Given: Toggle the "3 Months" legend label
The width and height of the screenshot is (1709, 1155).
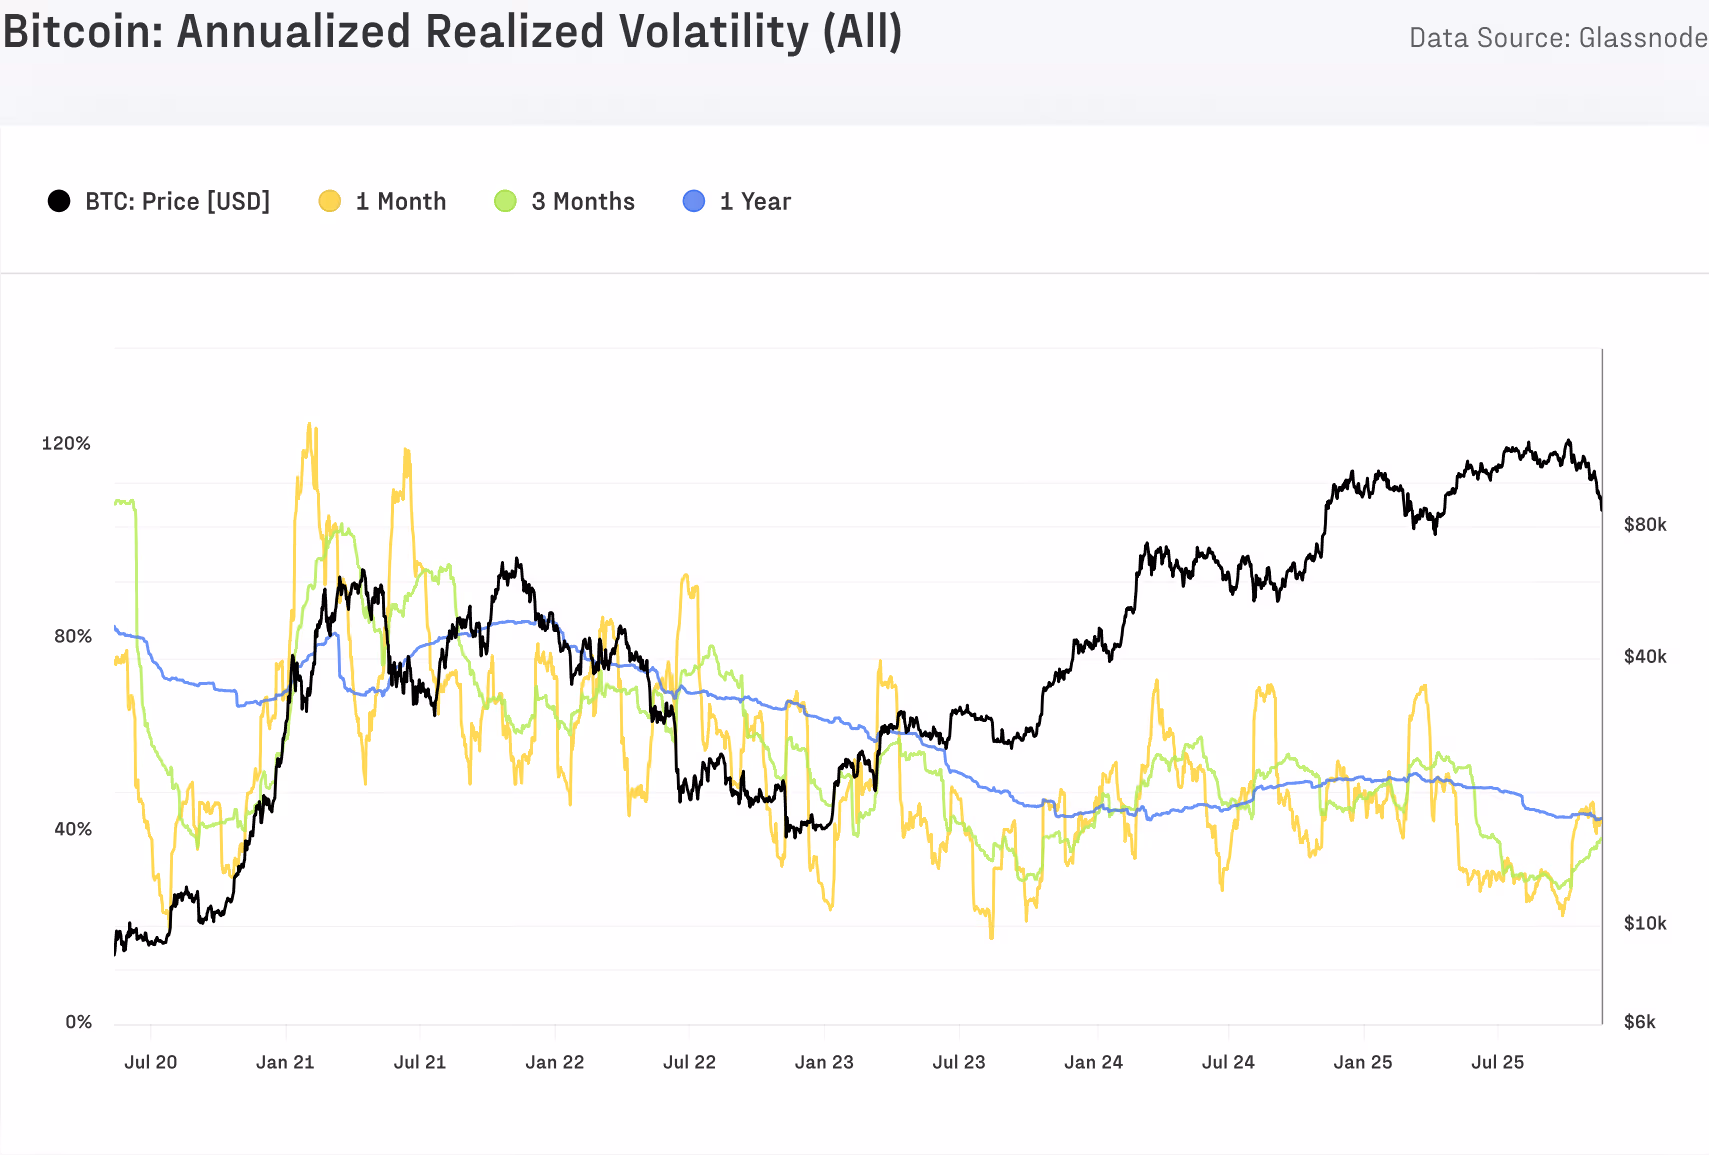Looking at the screenshot, I should [583, 201].
